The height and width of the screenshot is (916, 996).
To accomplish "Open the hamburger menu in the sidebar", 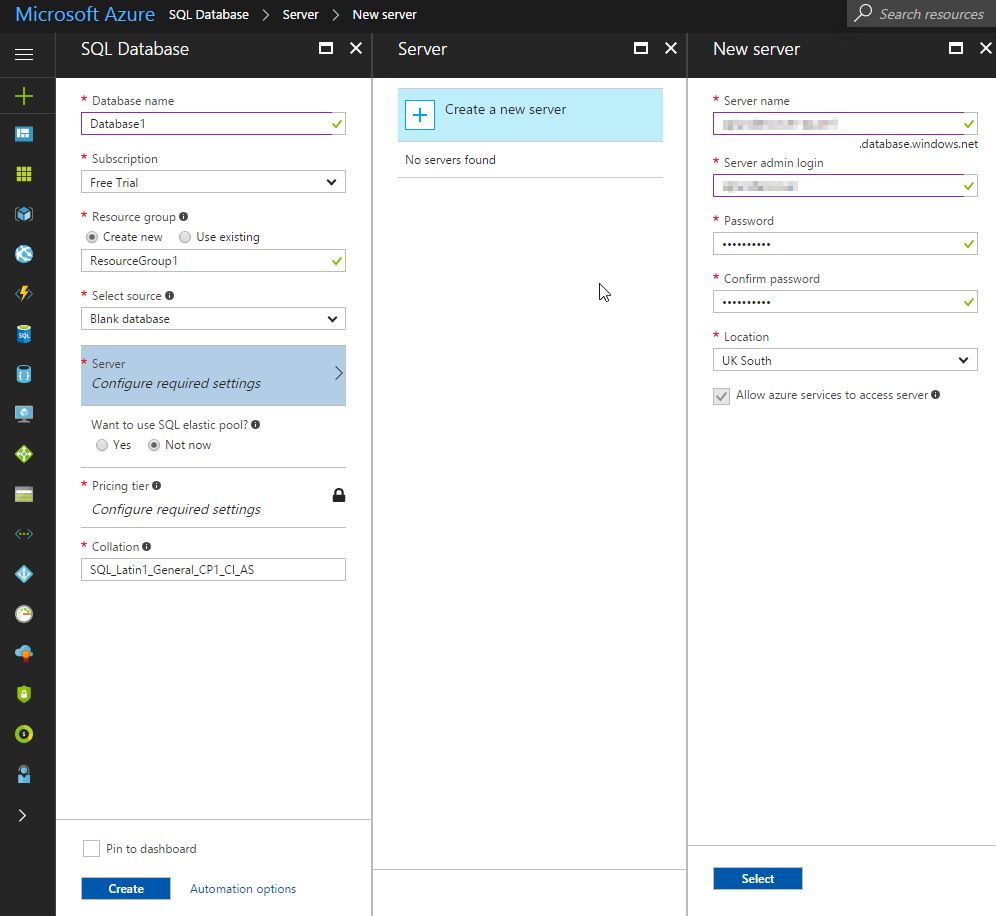I will pos(24,55).
